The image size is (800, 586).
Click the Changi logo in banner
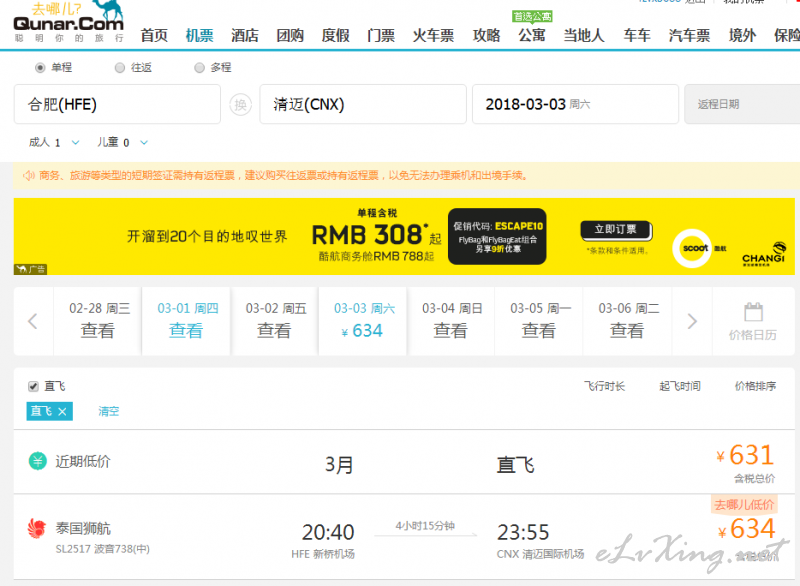(763, 253)
